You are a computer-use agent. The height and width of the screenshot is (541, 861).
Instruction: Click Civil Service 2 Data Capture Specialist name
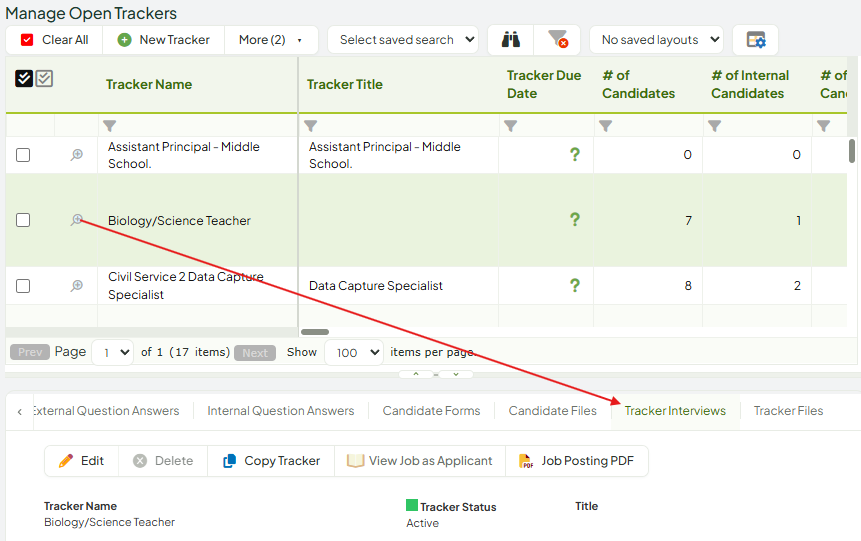pyautogui.click(x=186, y=286)
